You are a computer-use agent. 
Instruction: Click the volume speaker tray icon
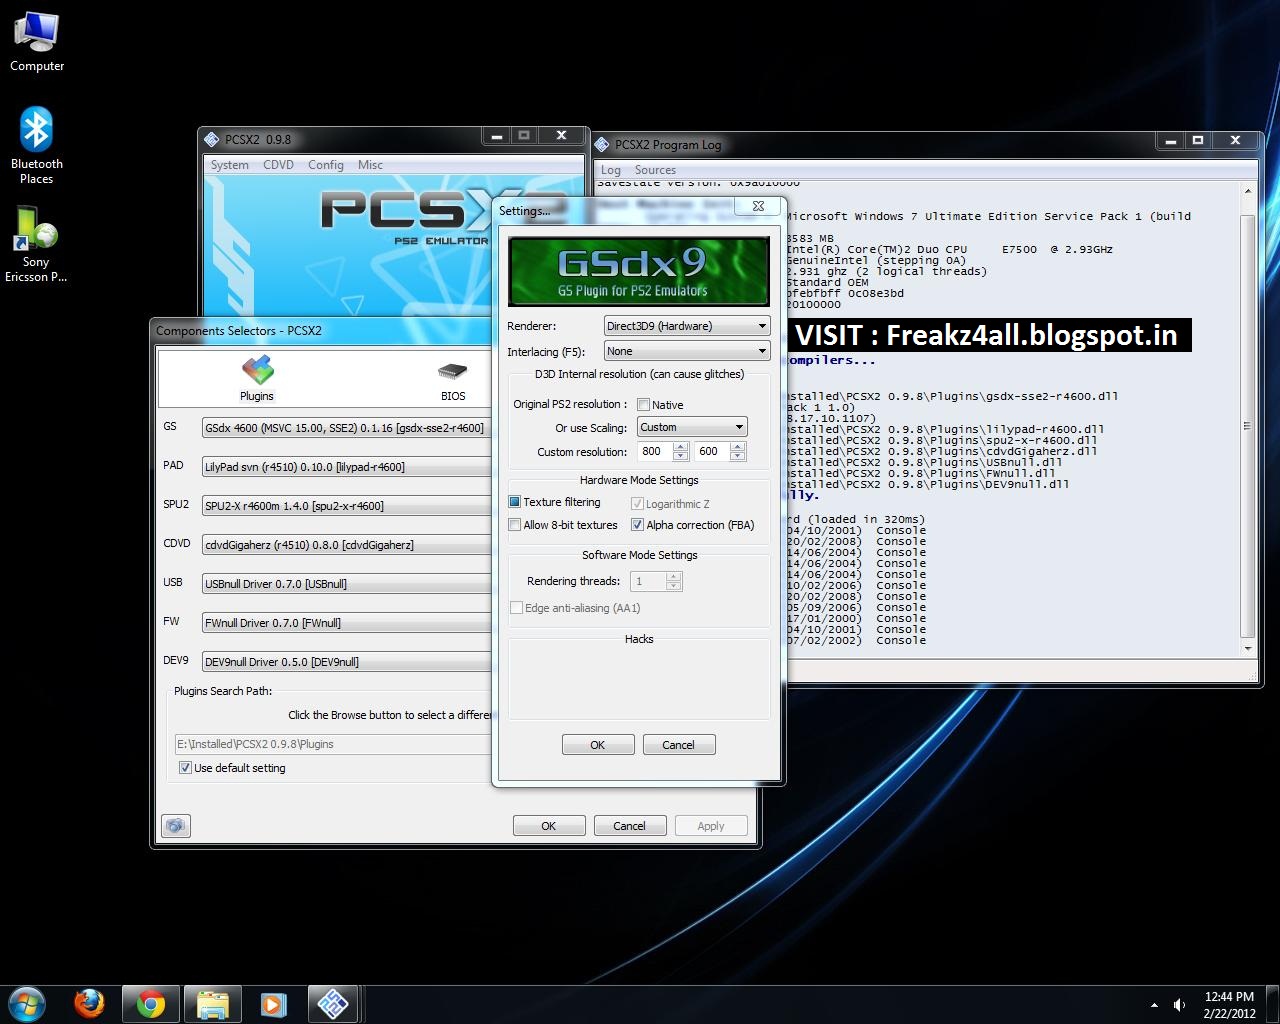click(x=1180, y=1005)
